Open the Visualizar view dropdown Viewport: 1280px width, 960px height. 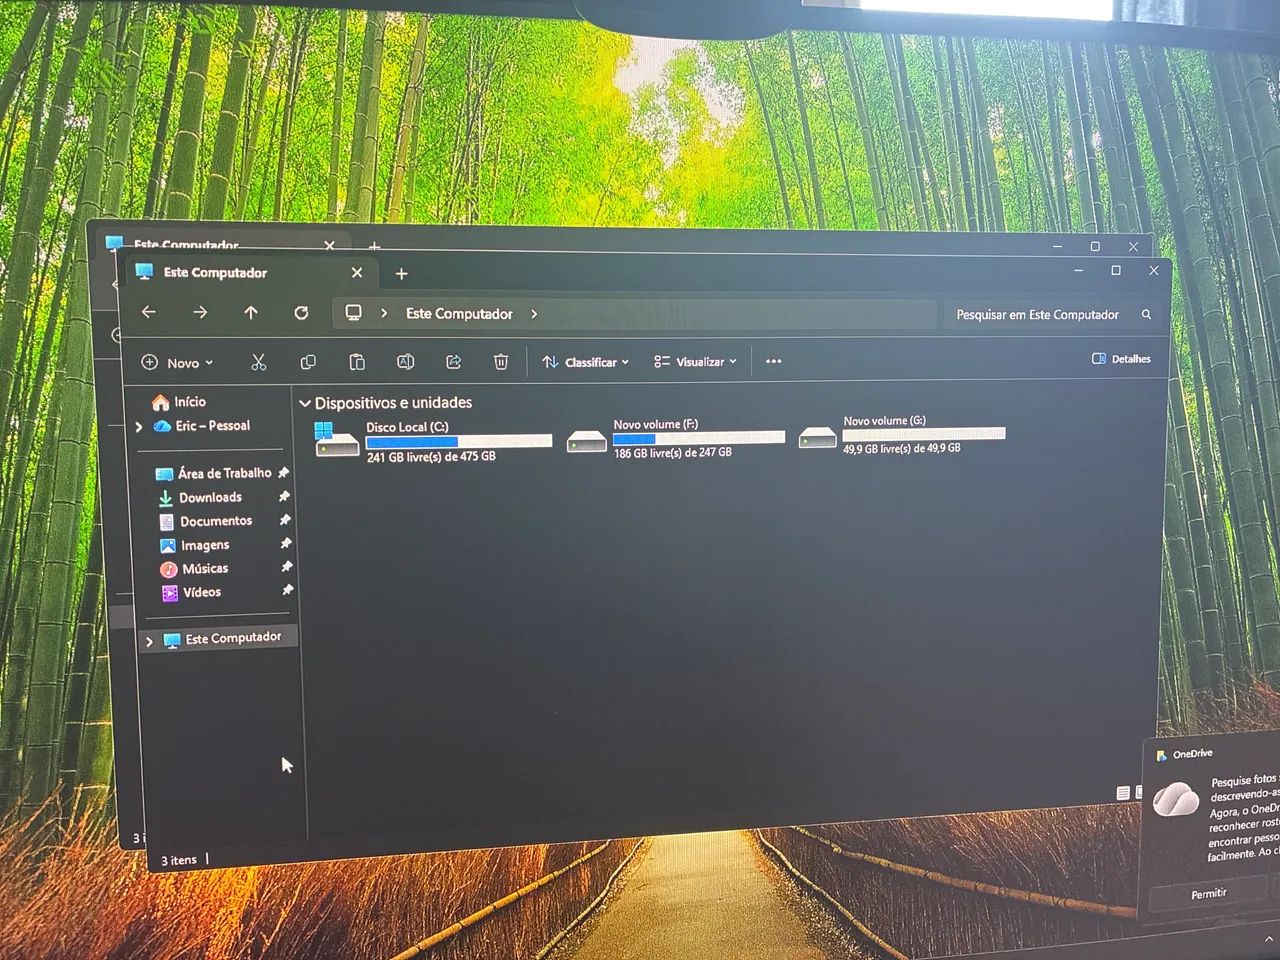coord(695,361)
